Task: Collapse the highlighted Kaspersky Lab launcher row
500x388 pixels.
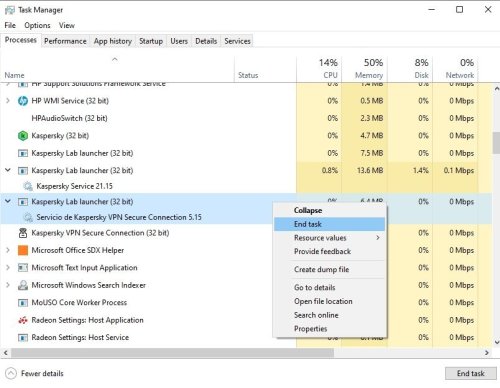Action: [x=8, y=201]
